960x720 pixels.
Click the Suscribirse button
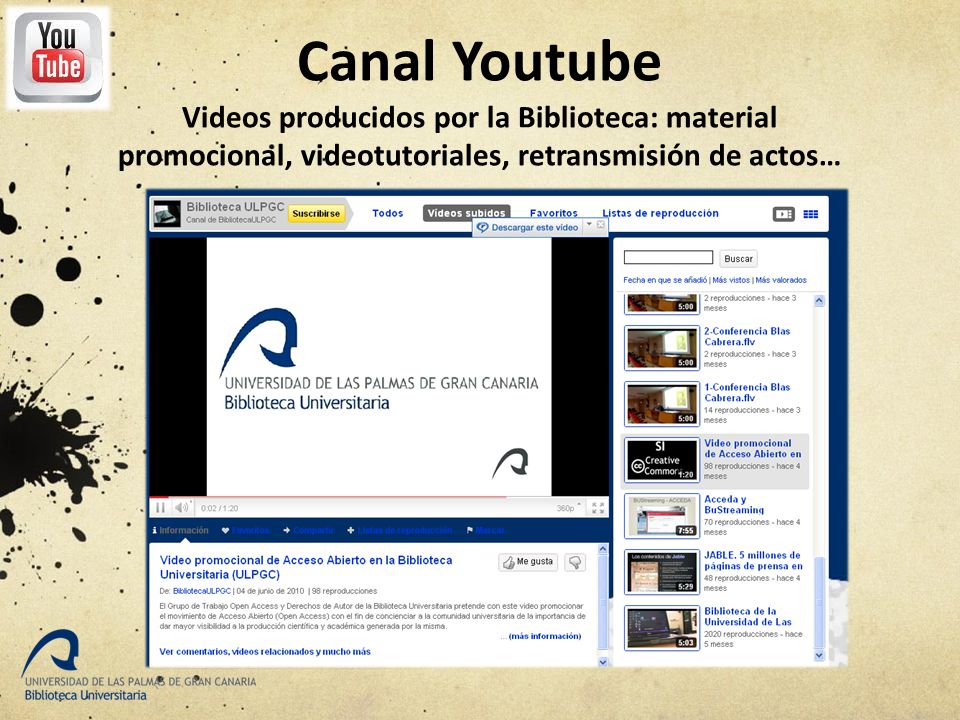316,213
